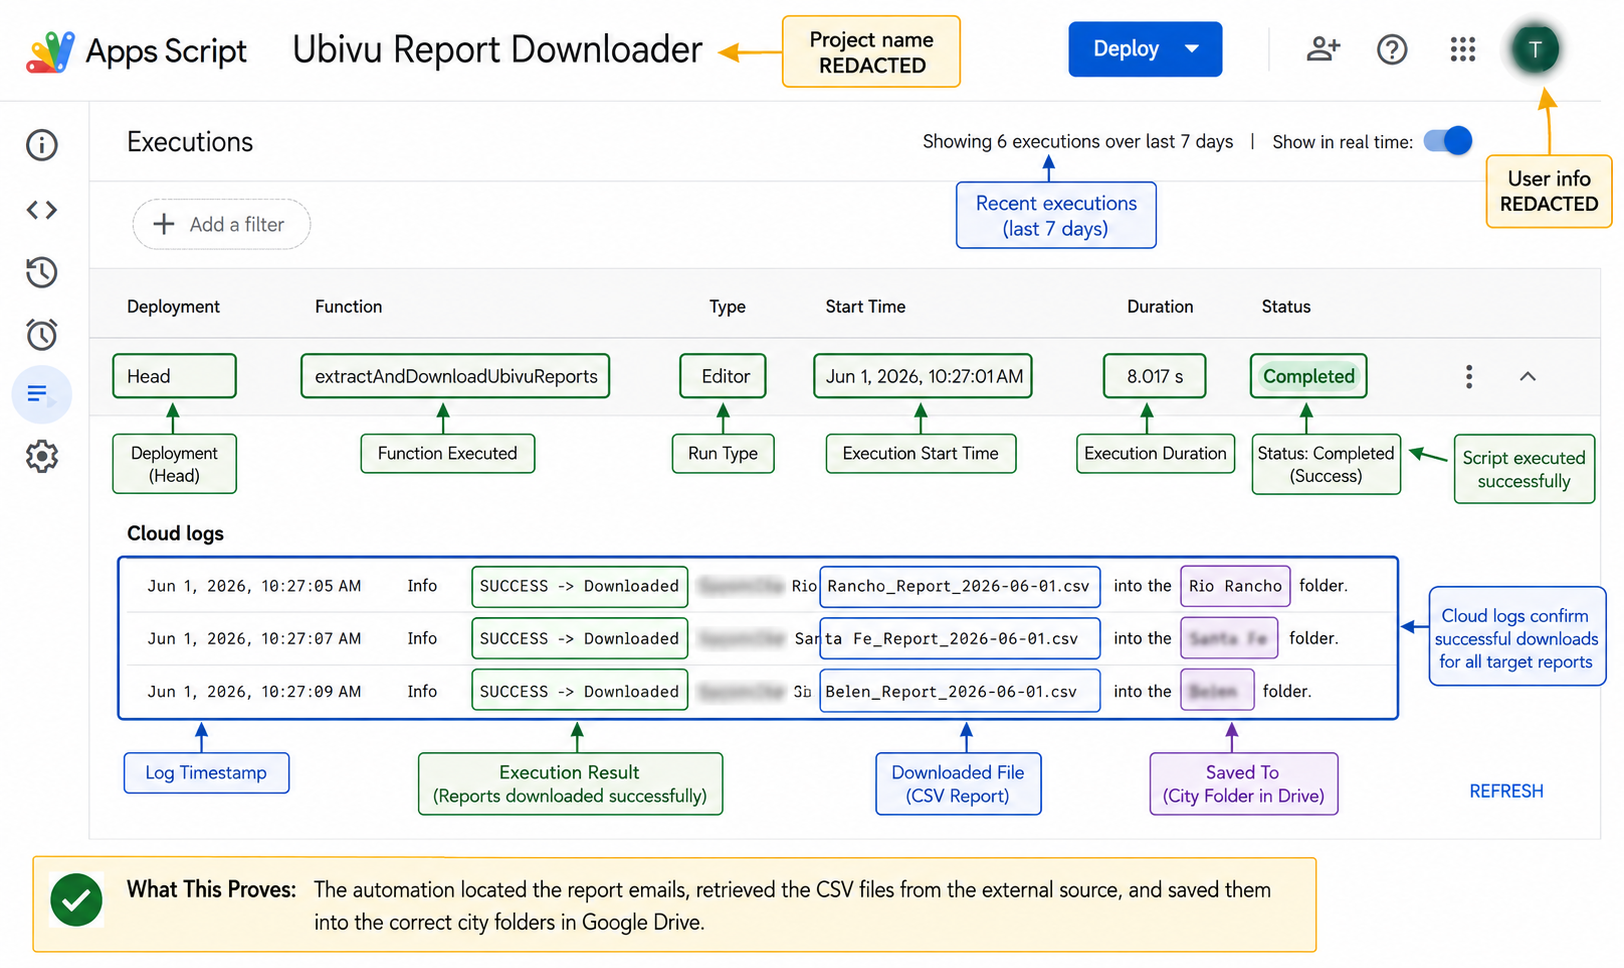Click the Cloud logs heading
This screenshot has height=968, width=1624.
(175, 534)
